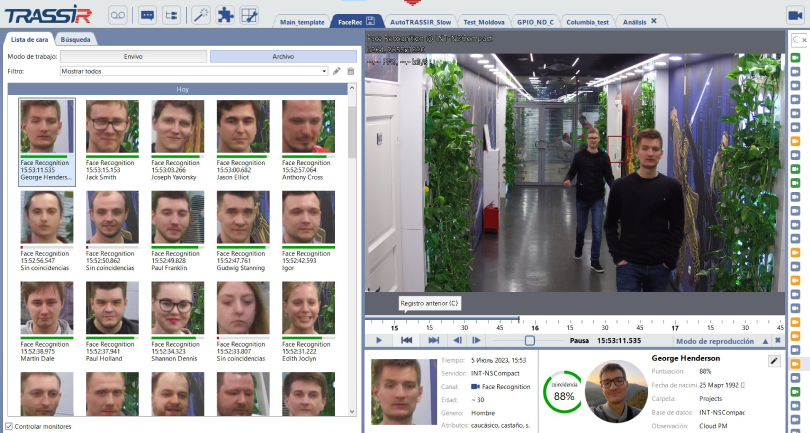This screenshot has height=433, width=810.
Task: Click the play button in playback bar
Action: [379, 340]
